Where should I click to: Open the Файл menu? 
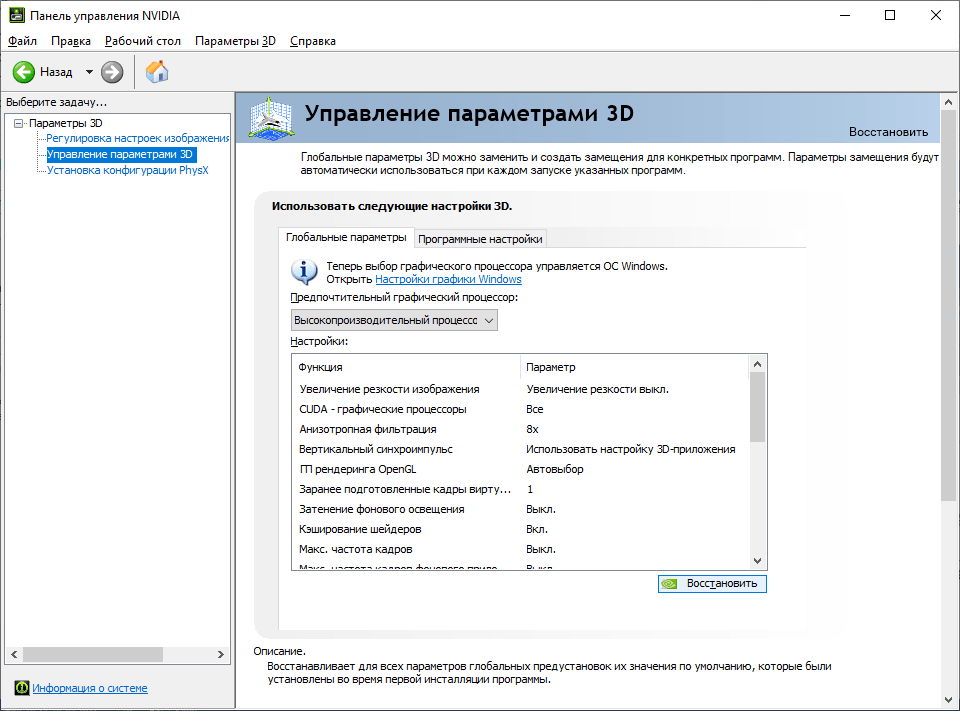click(x=22, y=41)
